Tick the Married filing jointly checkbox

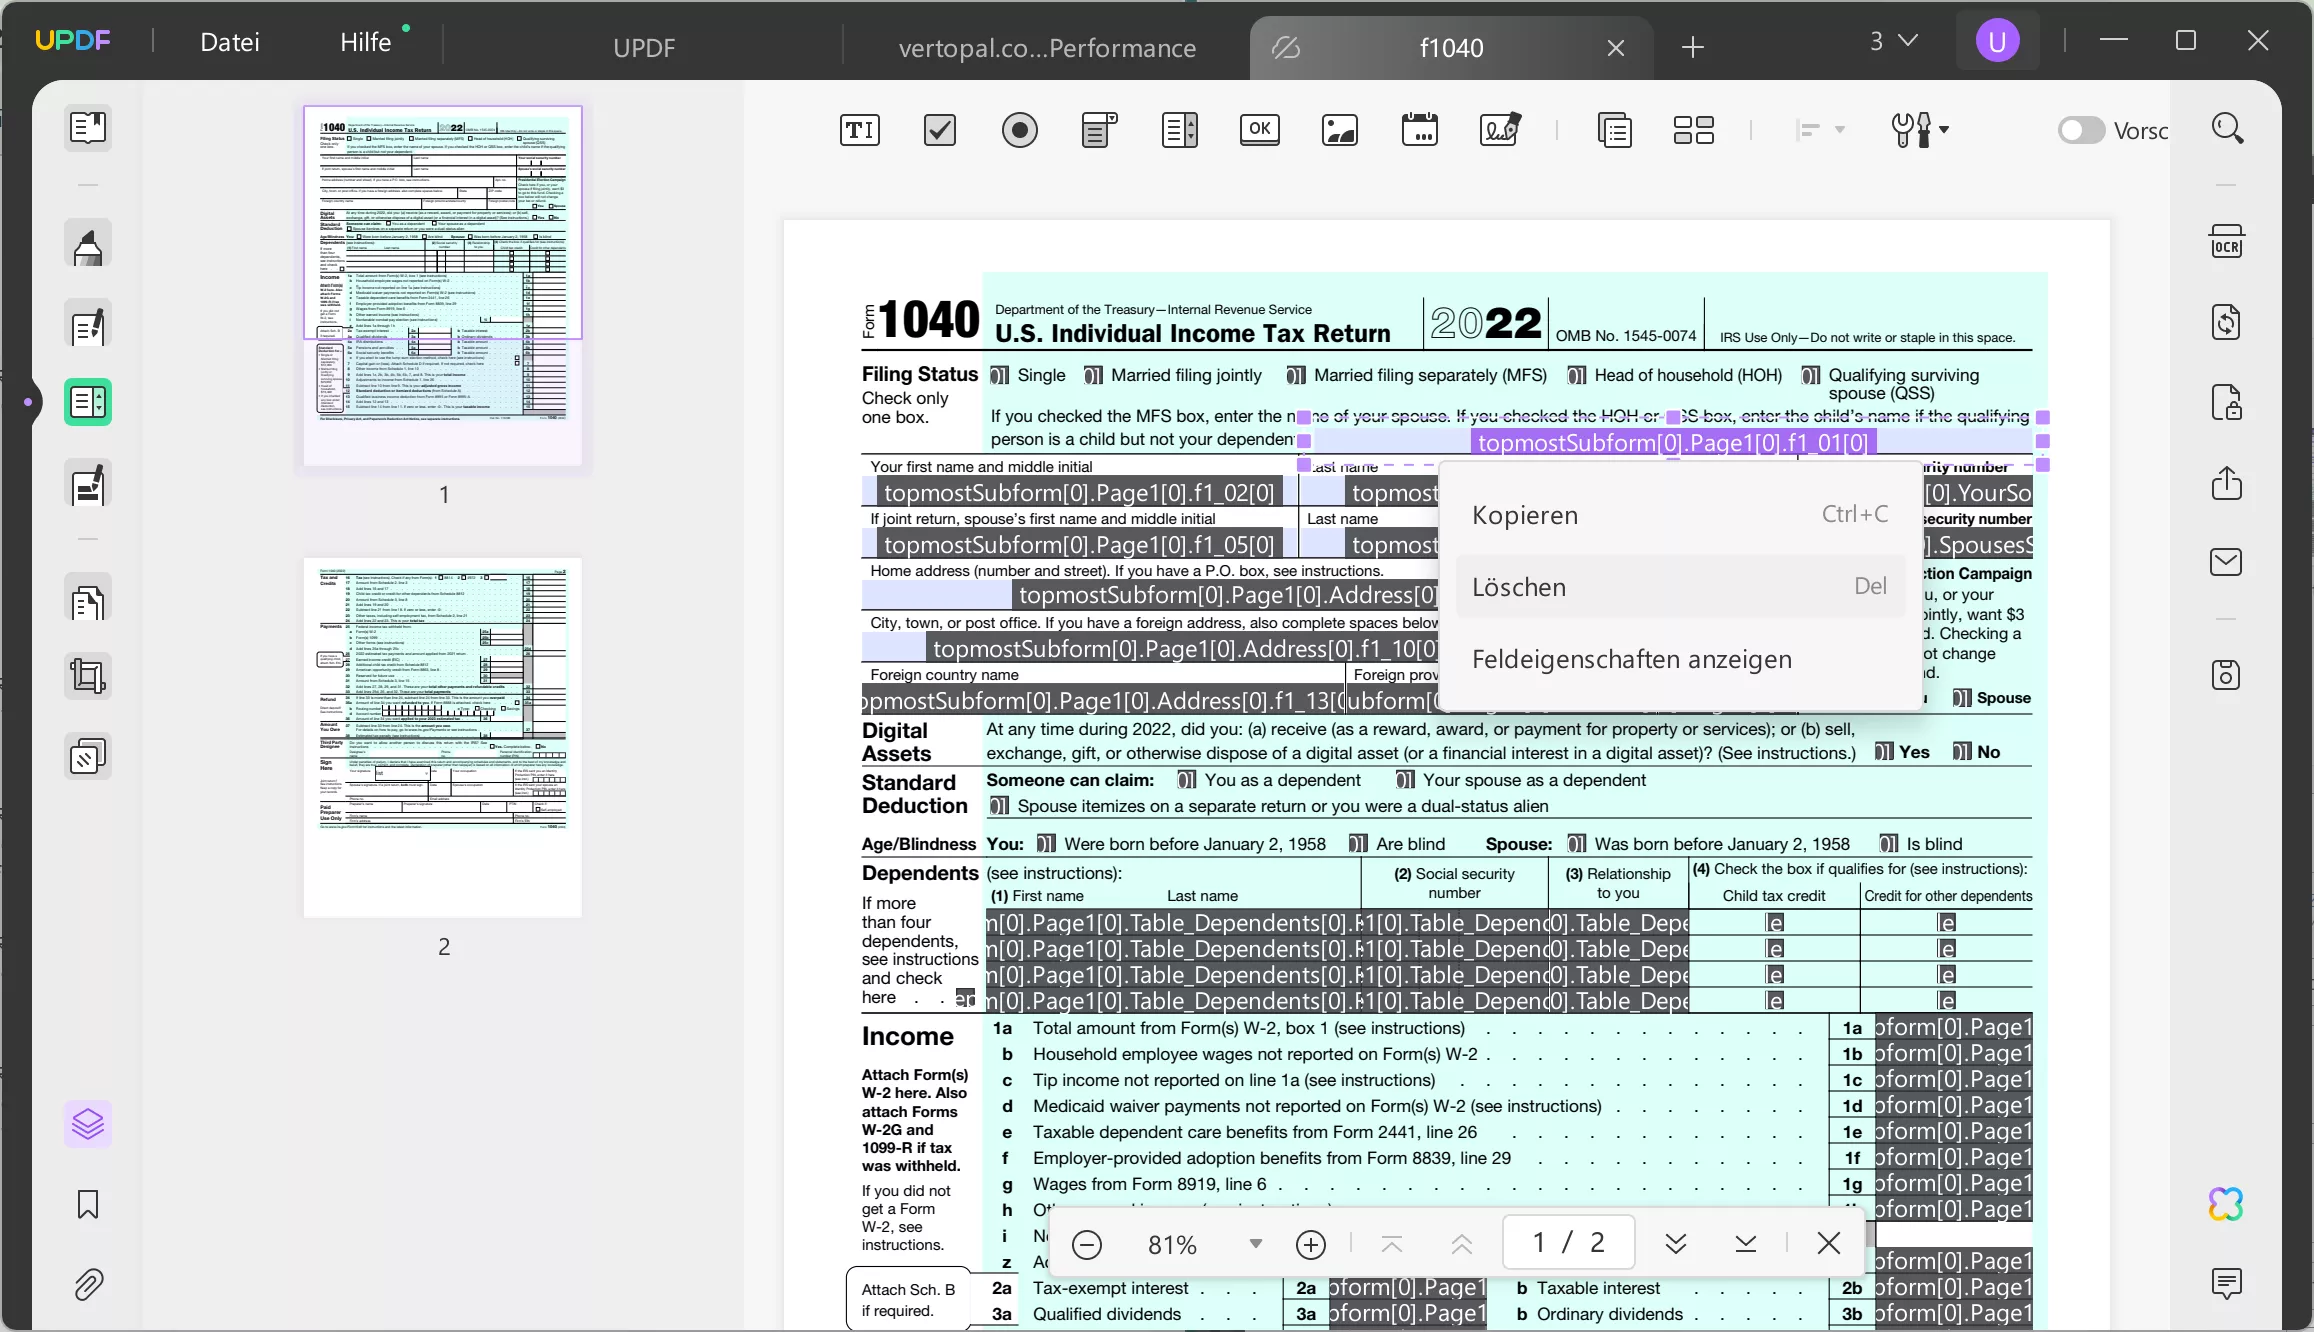(x=1093, y=375)
